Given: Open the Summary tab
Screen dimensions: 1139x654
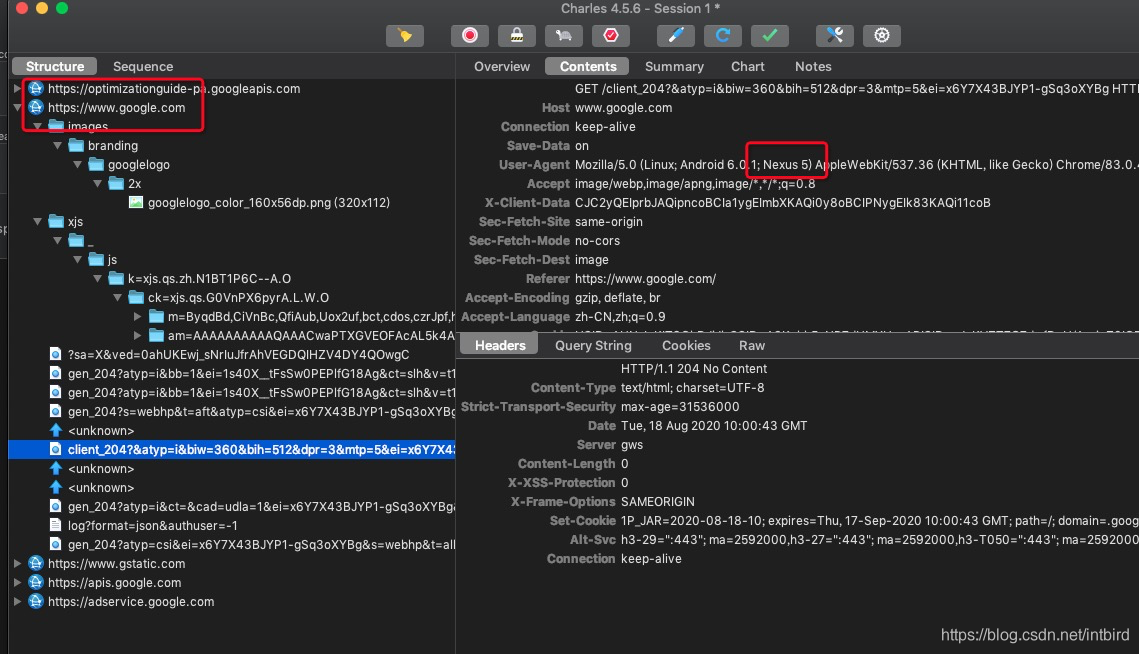Looking at the screenshot, I should pos(674,66).
